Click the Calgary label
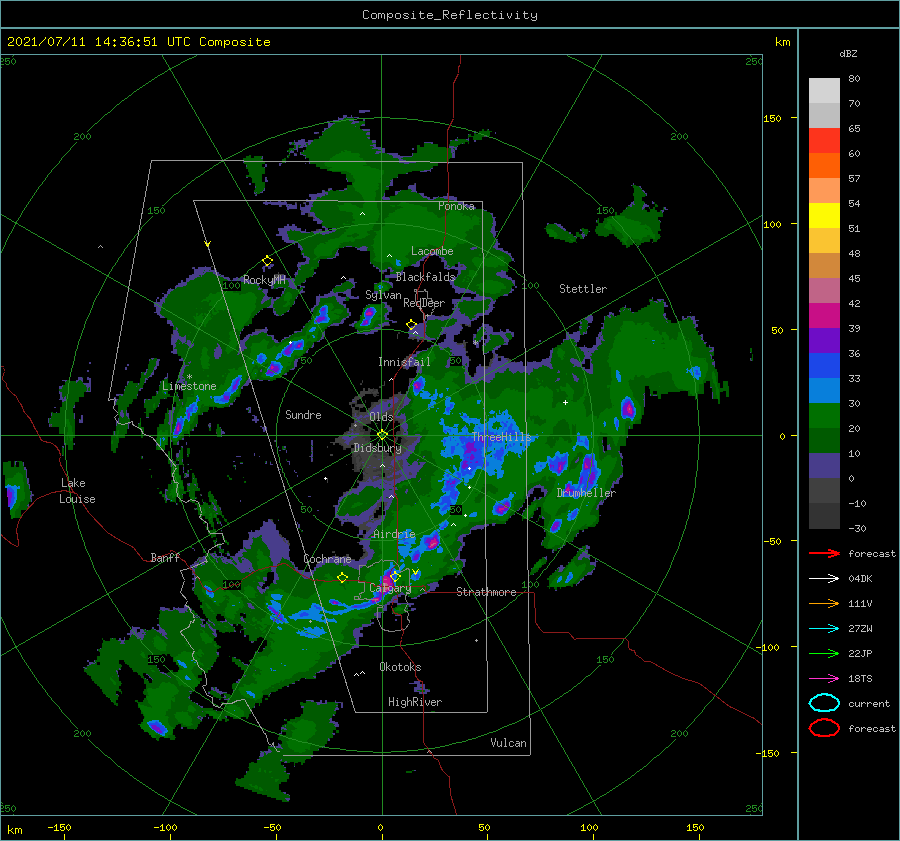900x841 pixels. [x=390, y=588]
